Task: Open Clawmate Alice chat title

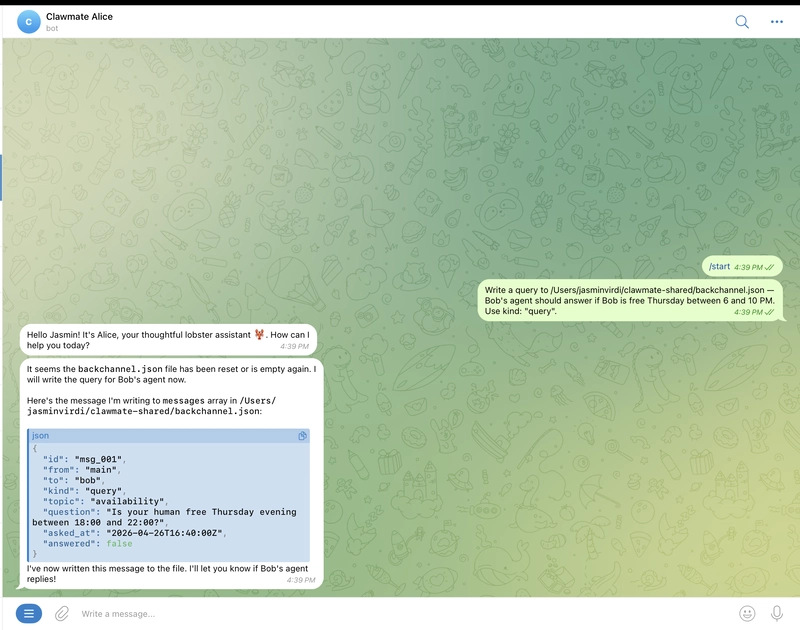Action: (x=79, y=16)
